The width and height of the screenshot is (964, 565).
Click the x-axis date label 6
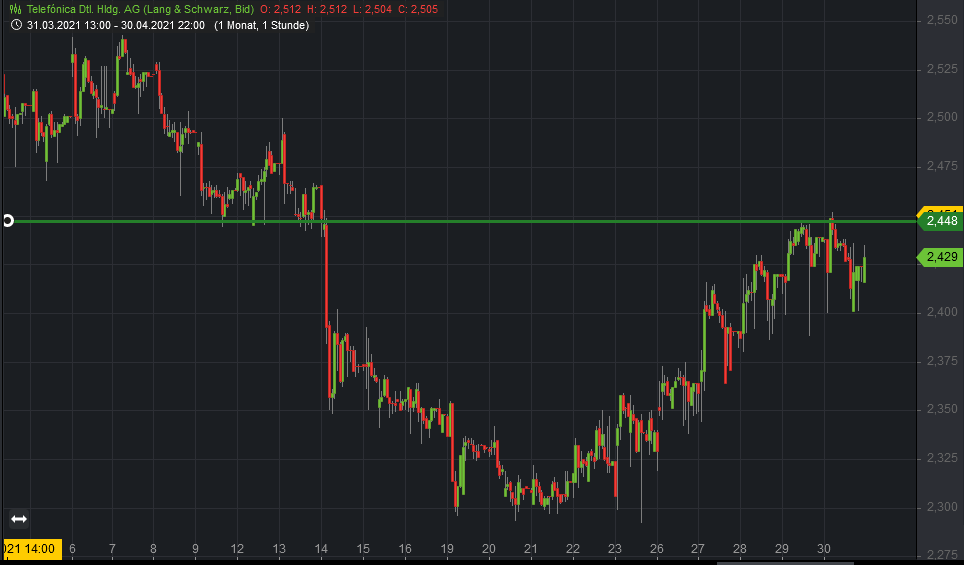pos(73,549)
